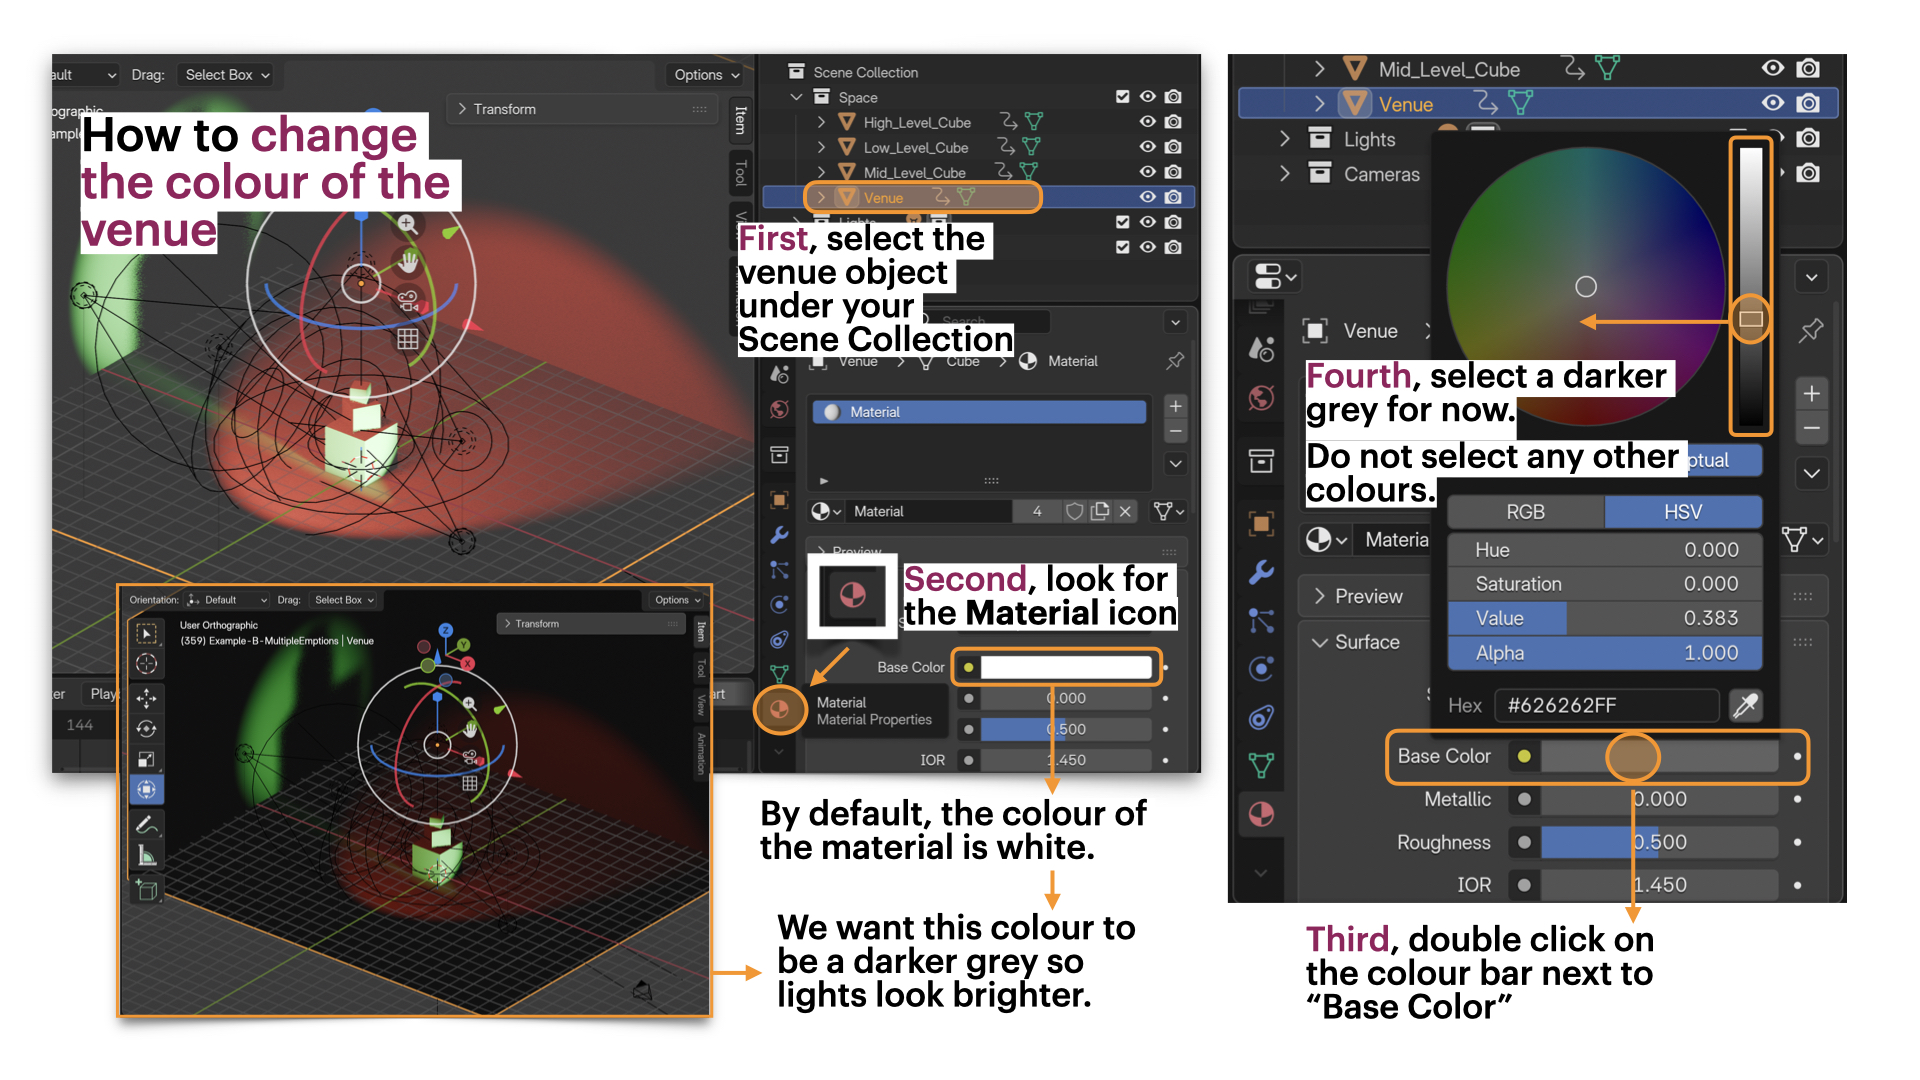The height and width of the screenshot is (1080, 1920).
Task: Click the Material Properties icon in the sidebar
Action: tap(1262, 814)
